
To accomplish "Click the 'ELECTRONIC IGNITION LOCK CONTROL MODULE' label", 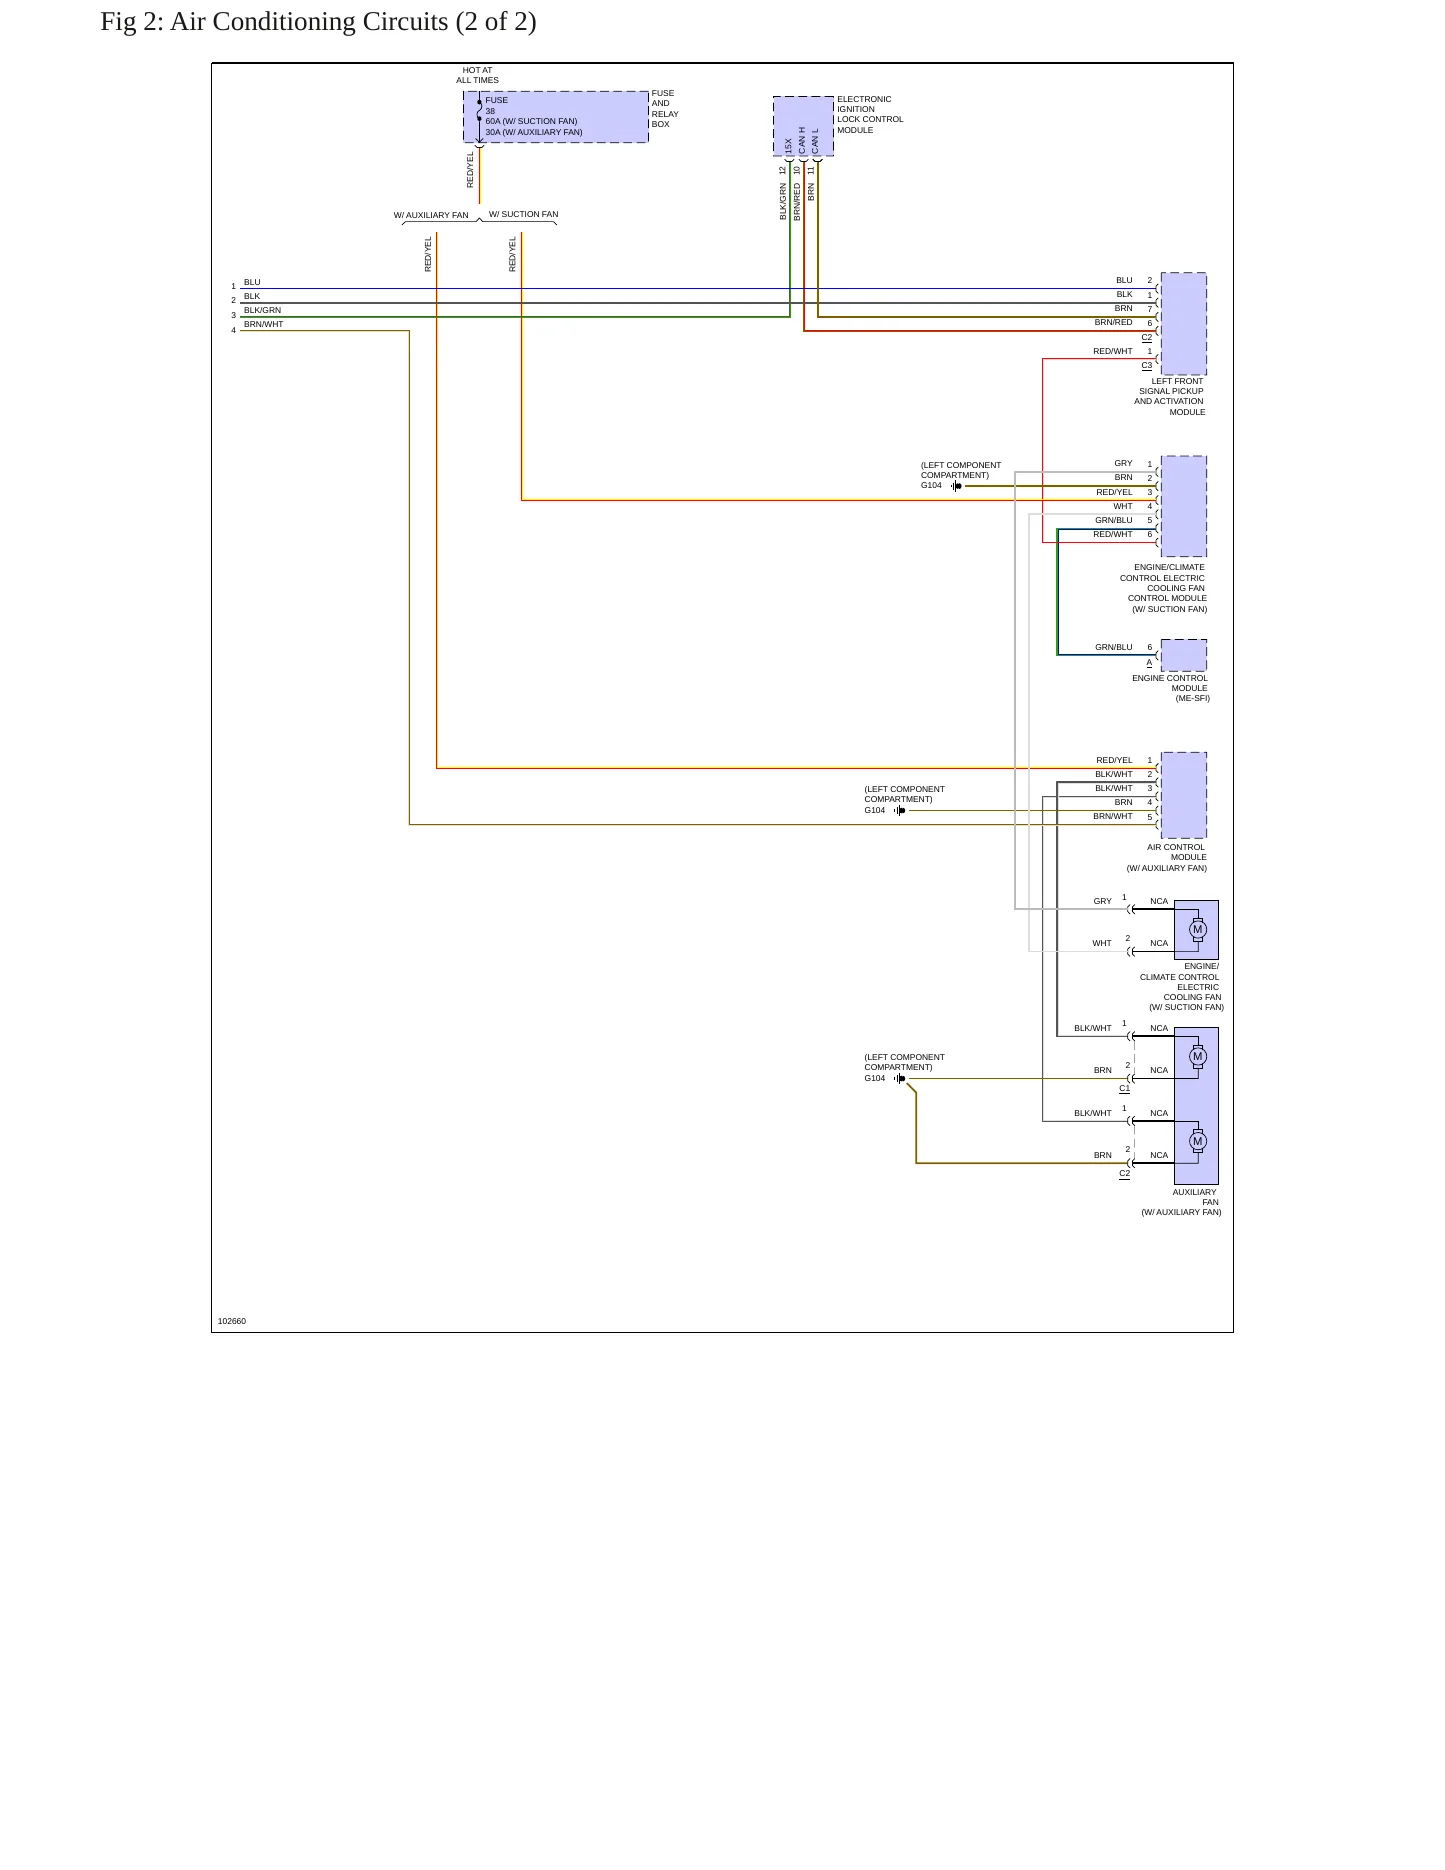I will (x=870, y=115).
